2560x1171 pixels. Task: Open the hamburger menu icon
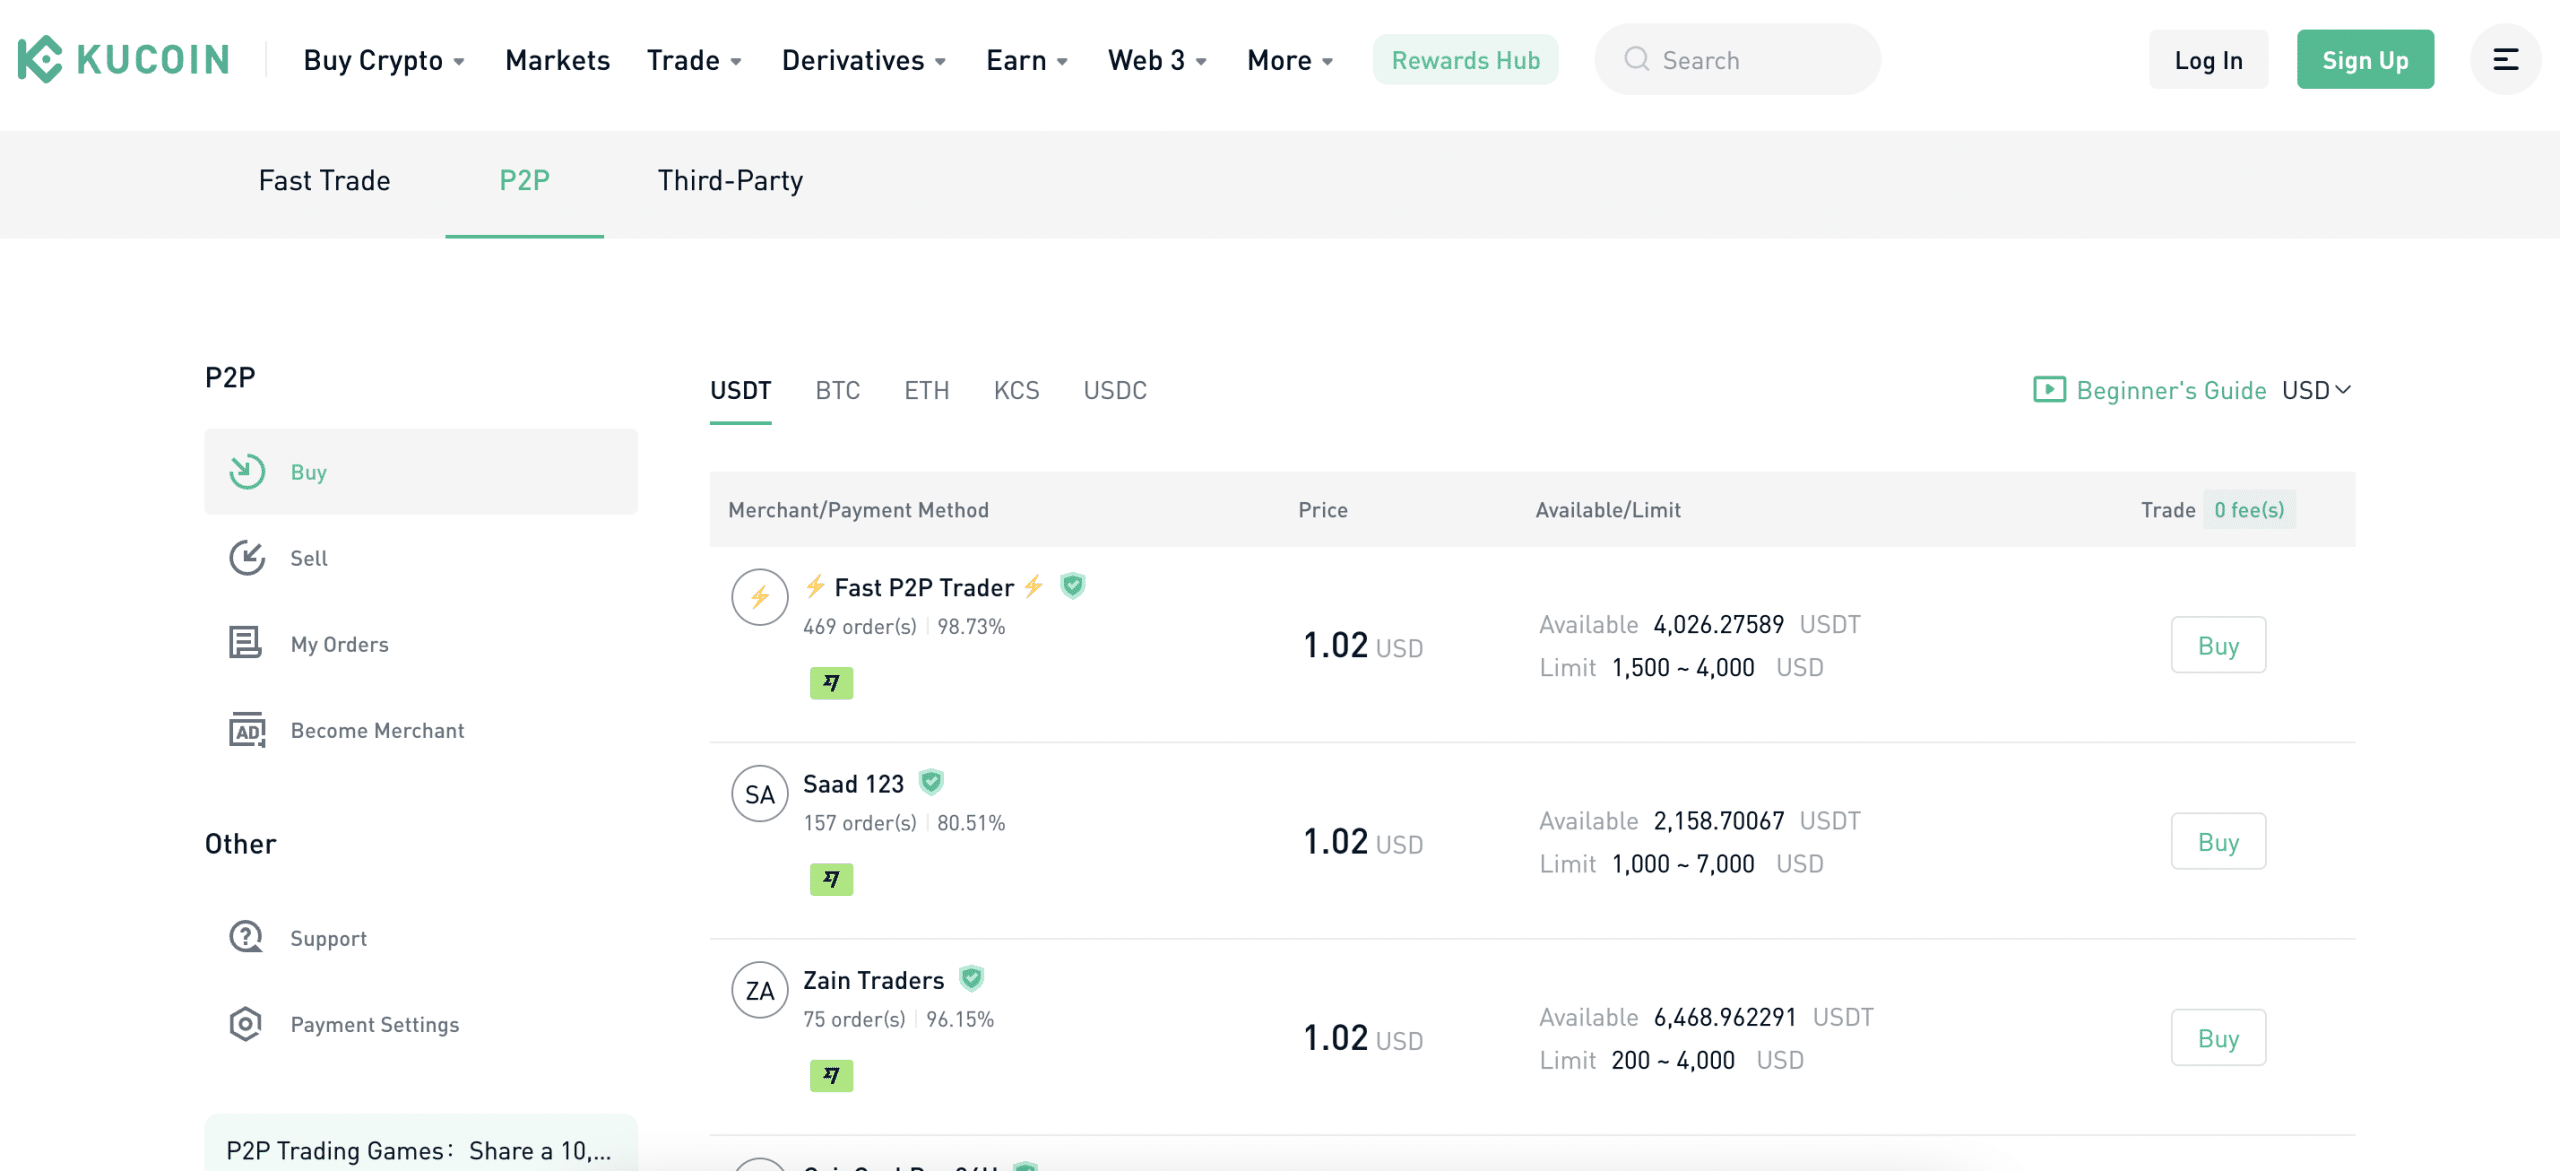click(x=2505, y=60)
